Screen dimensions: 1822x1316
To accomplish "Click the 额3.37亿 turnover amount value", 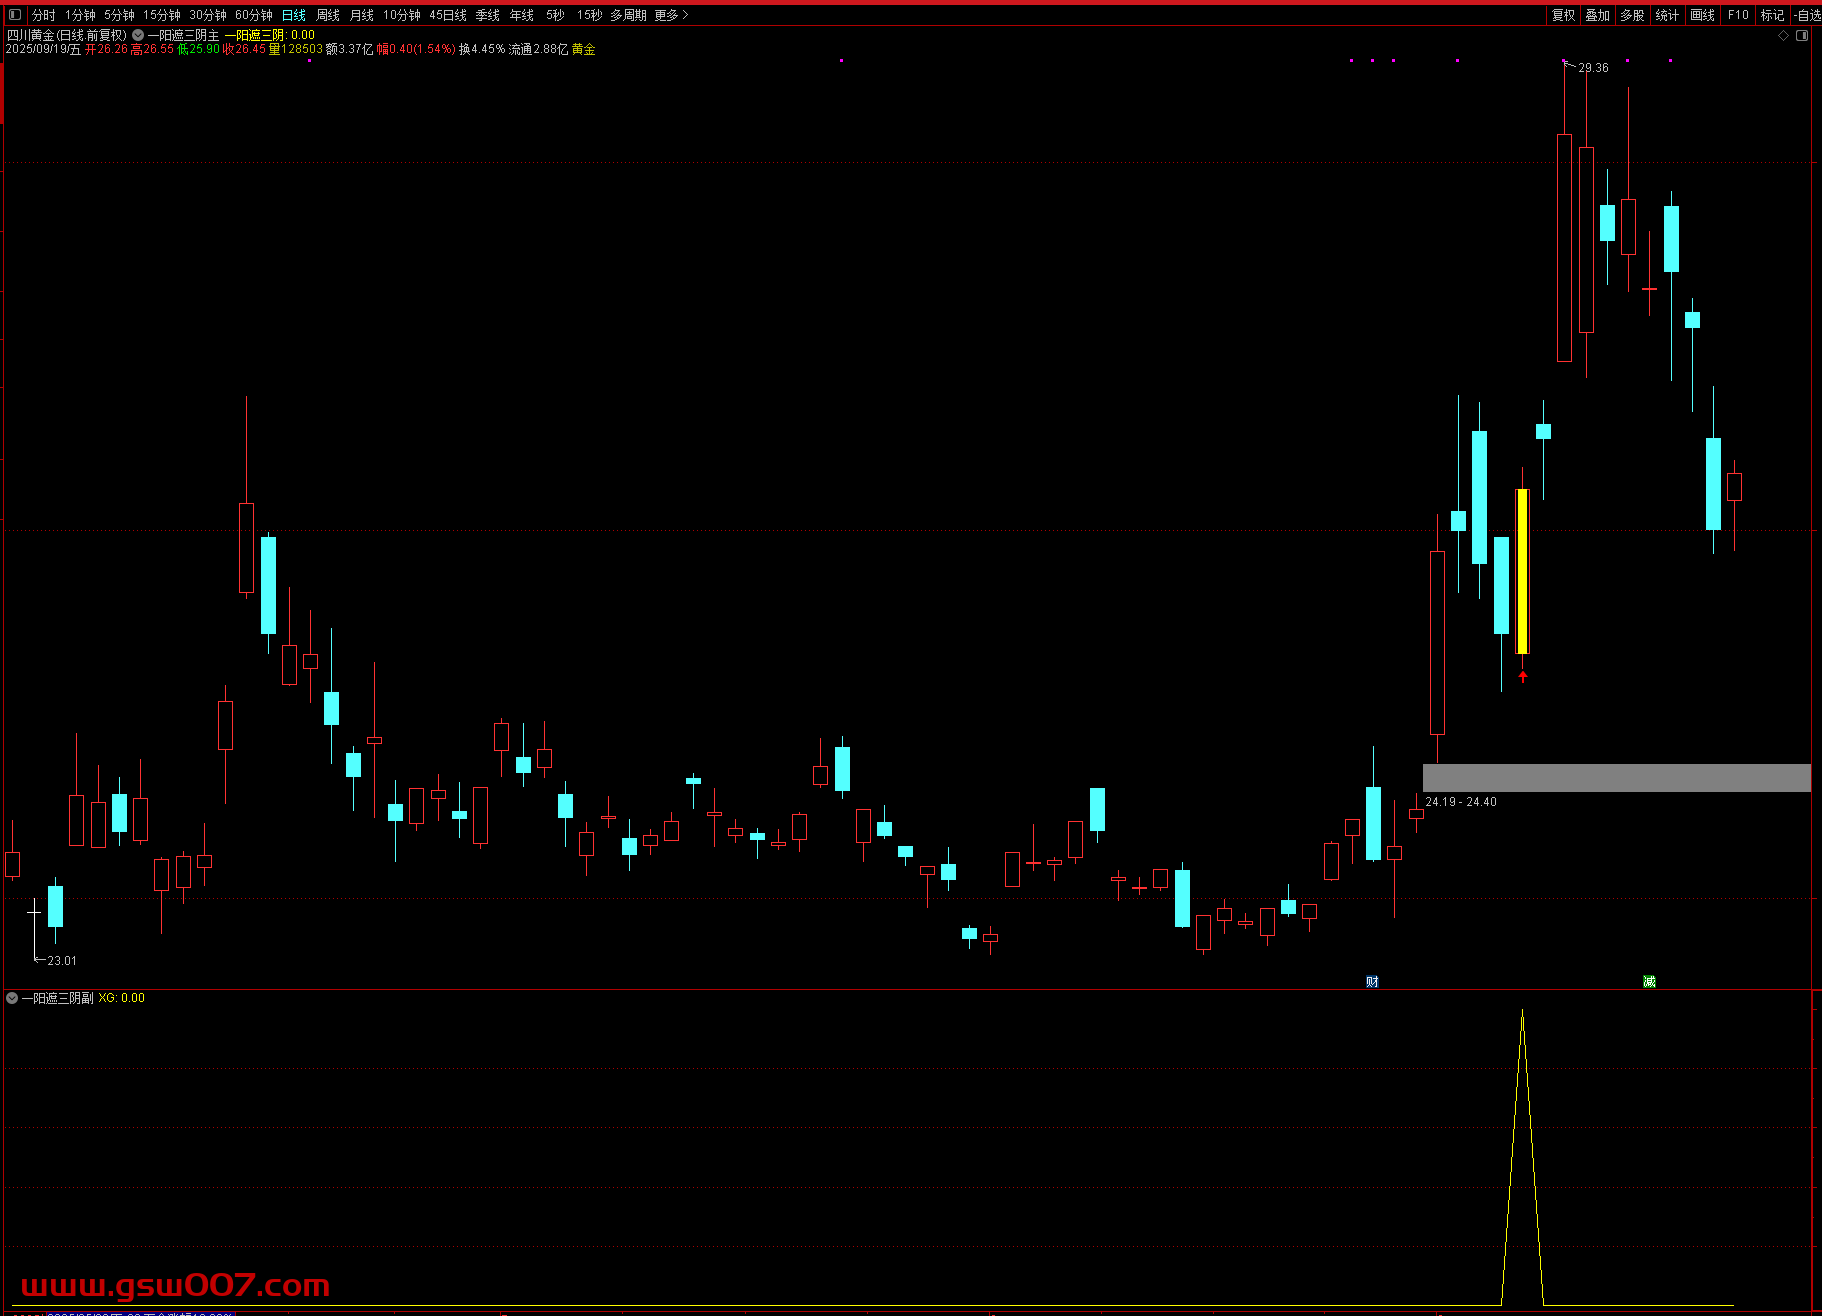I will click(349, 49).
